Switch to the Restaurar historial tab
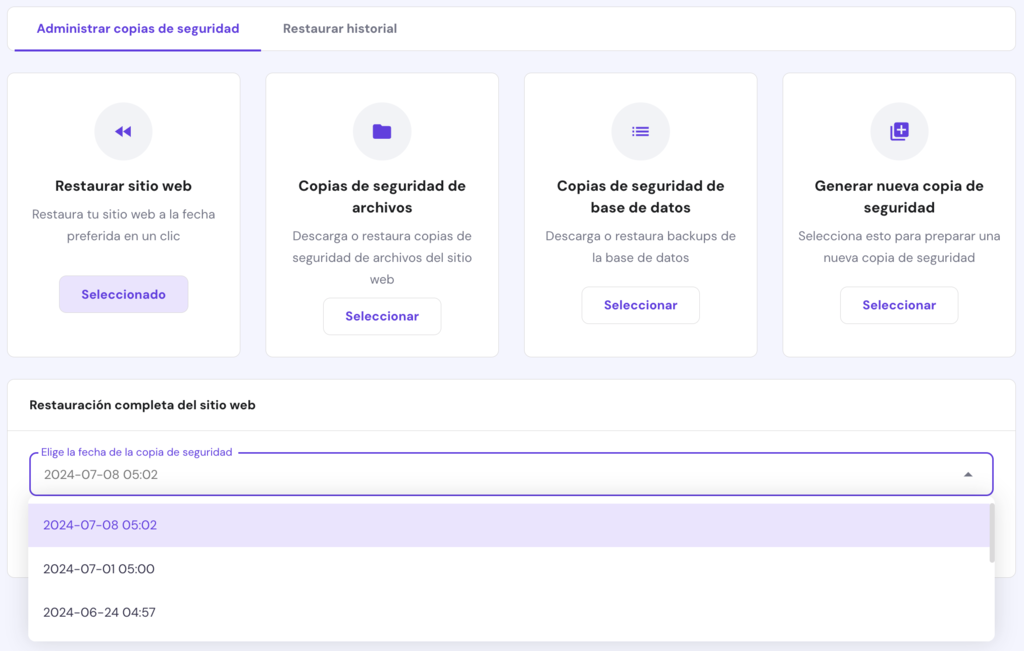Viewport: 1024px width, 651px height. pyautogui.click(x=340, y=29)
